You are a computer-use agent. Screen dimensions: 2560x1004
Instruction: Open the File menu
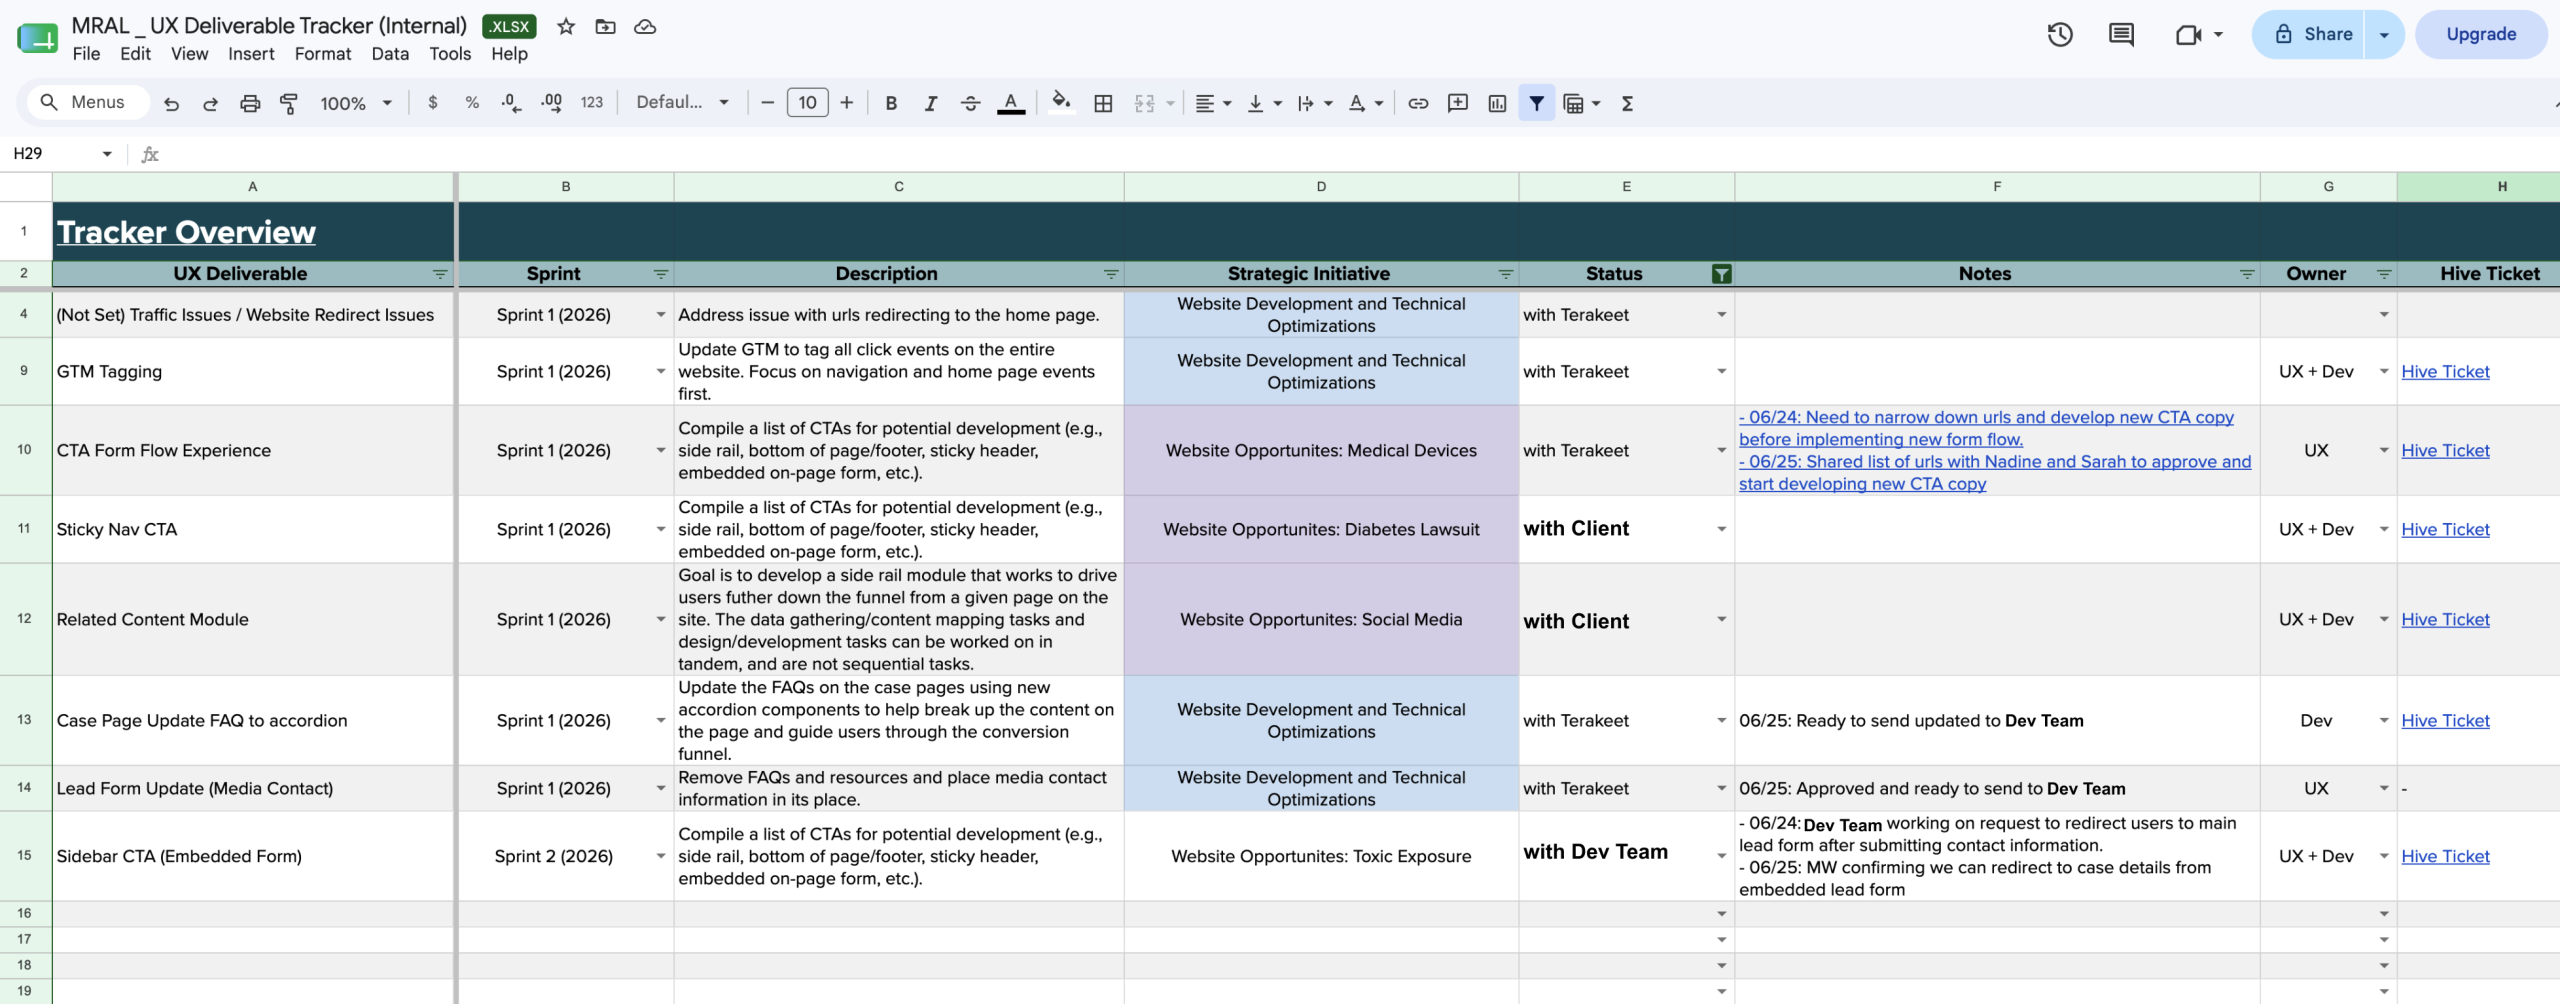86,54
